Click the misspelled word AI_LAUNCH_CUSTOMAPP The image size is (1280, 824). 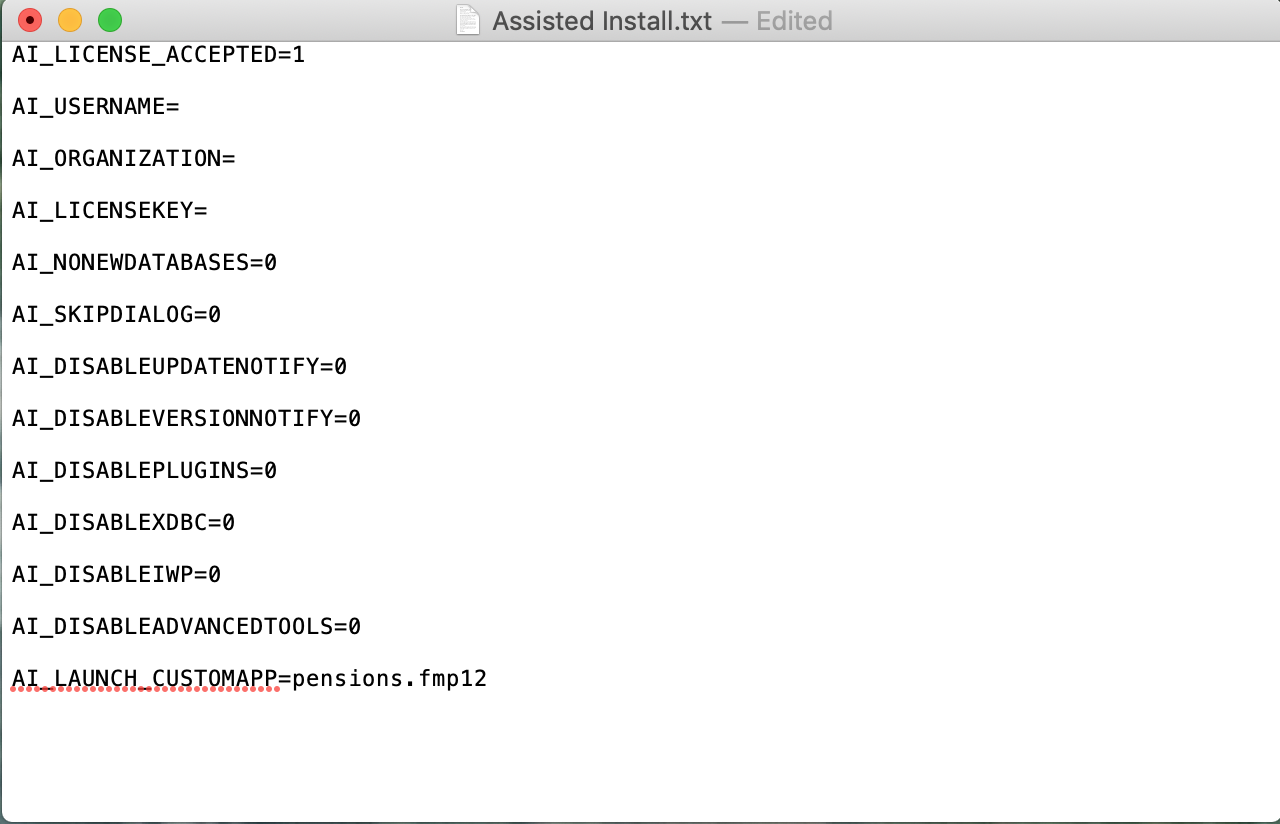pos(145,678)
